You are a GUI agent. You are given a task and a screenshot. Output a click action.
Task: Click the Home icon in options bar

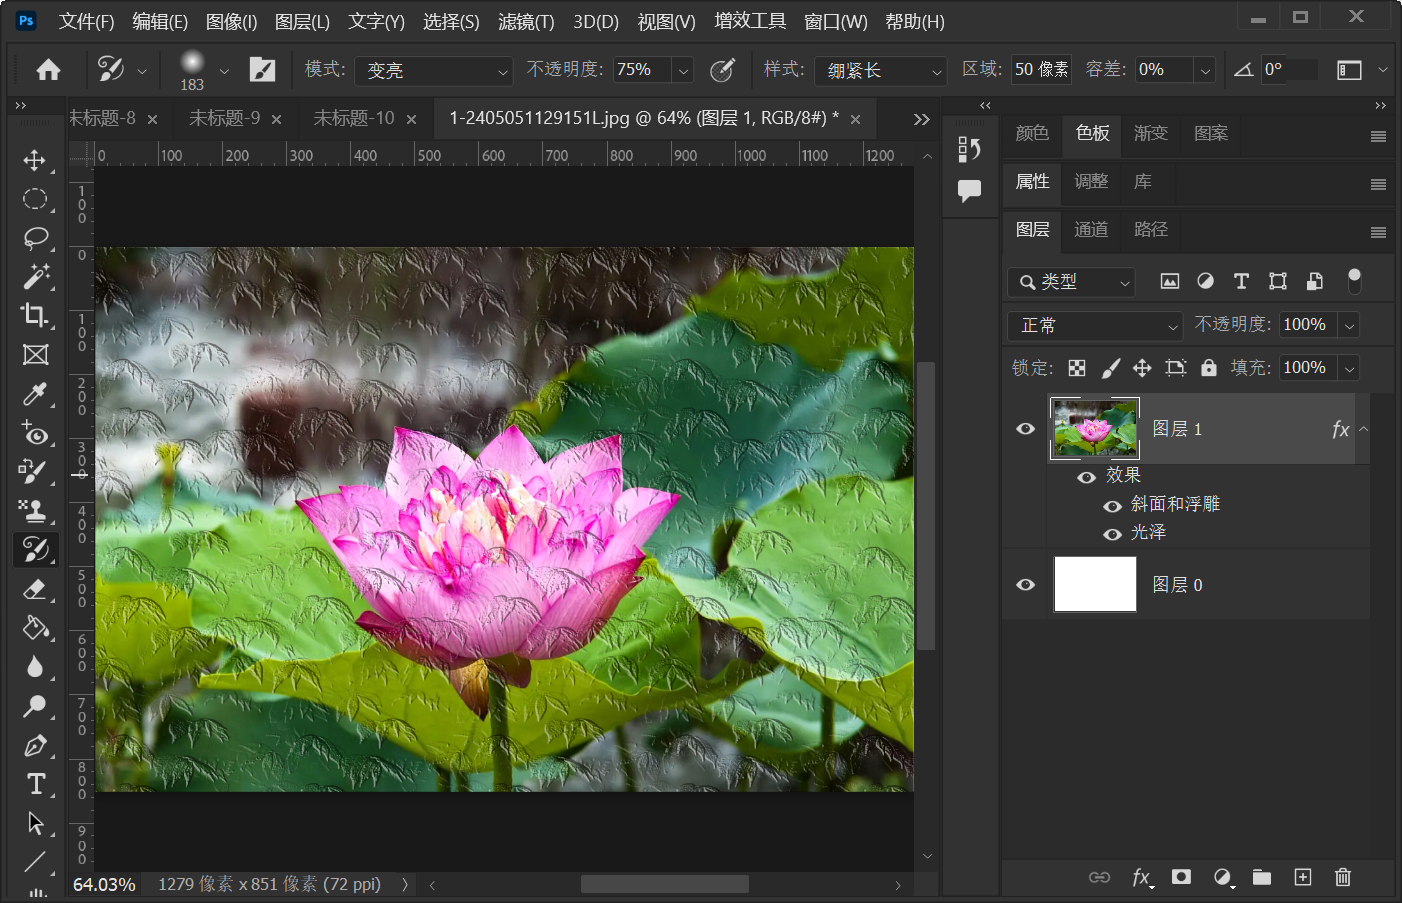pos(48,69)
